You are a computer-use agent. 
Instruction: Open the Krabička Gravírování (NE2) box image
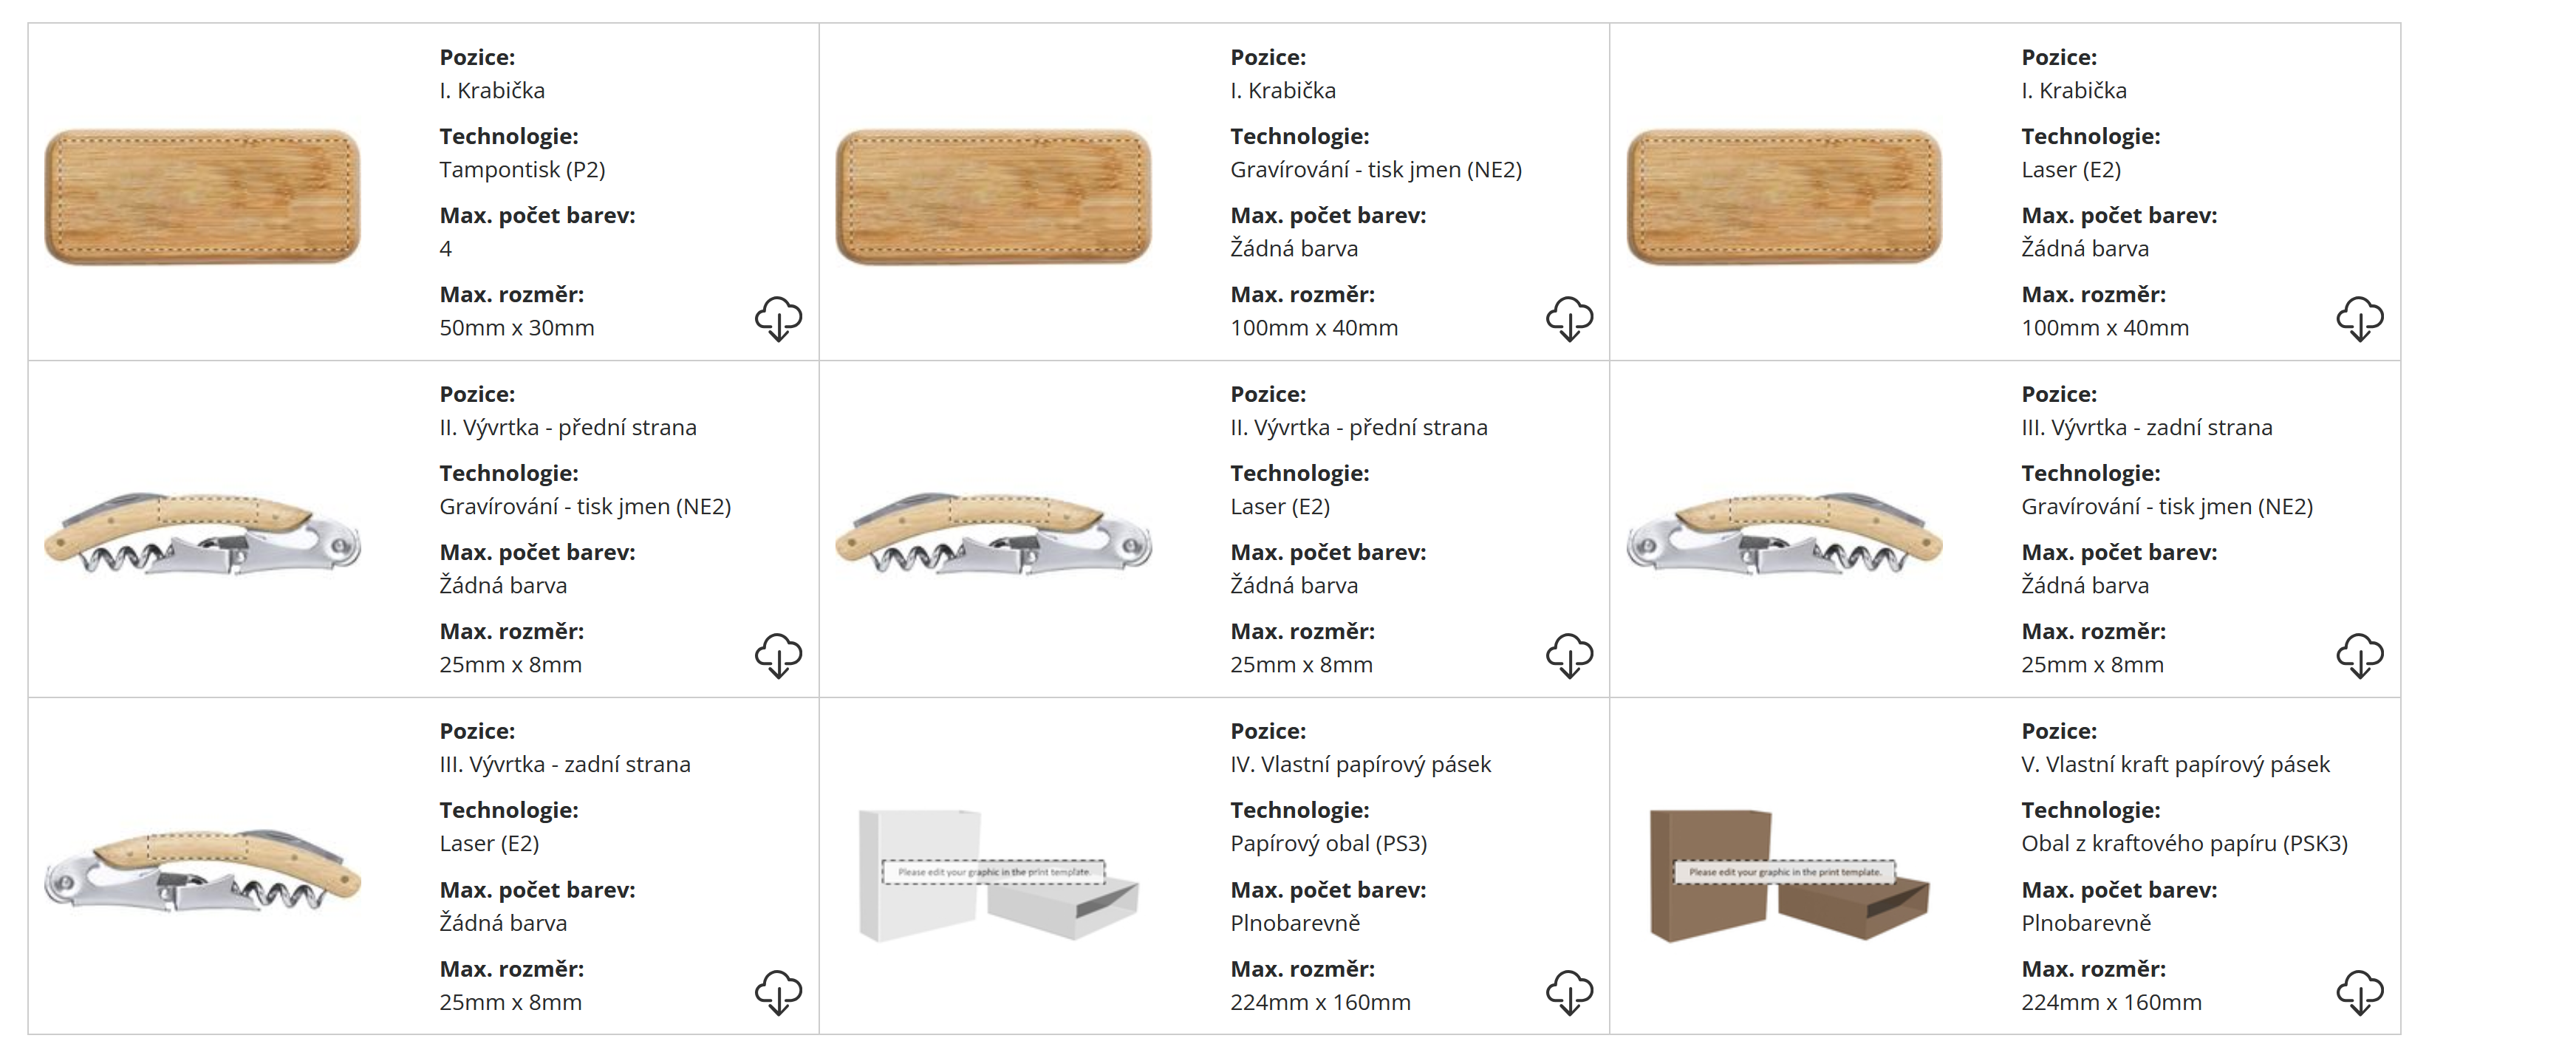(994, 196)
